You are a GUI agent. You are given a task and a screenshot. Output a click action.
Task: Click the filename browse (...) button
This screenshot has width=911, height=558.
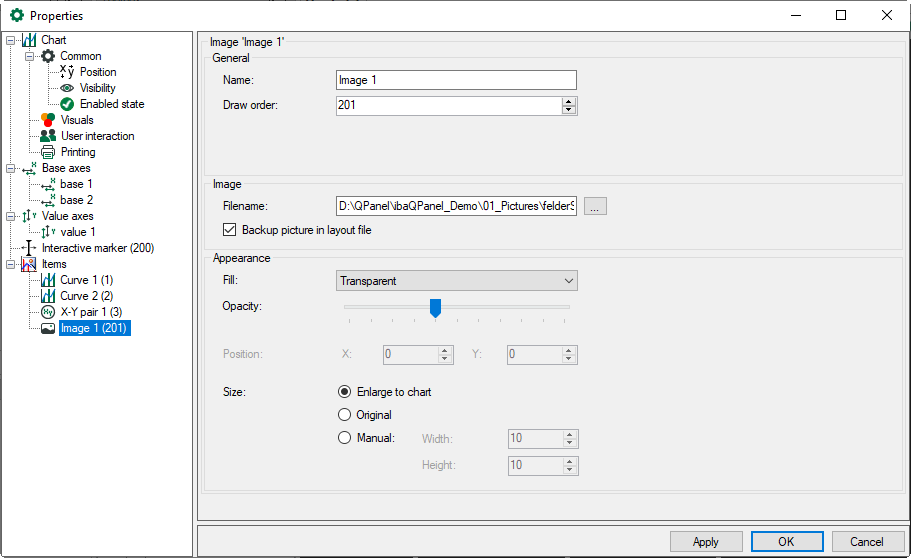pos(595,206)
